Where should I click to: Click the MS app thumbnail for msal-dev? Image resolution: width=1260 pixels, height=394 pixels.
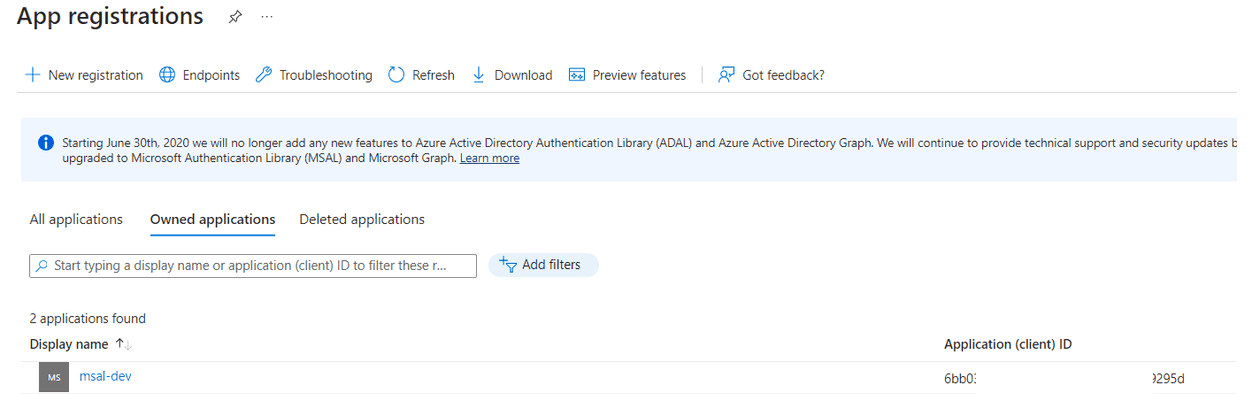54,377
